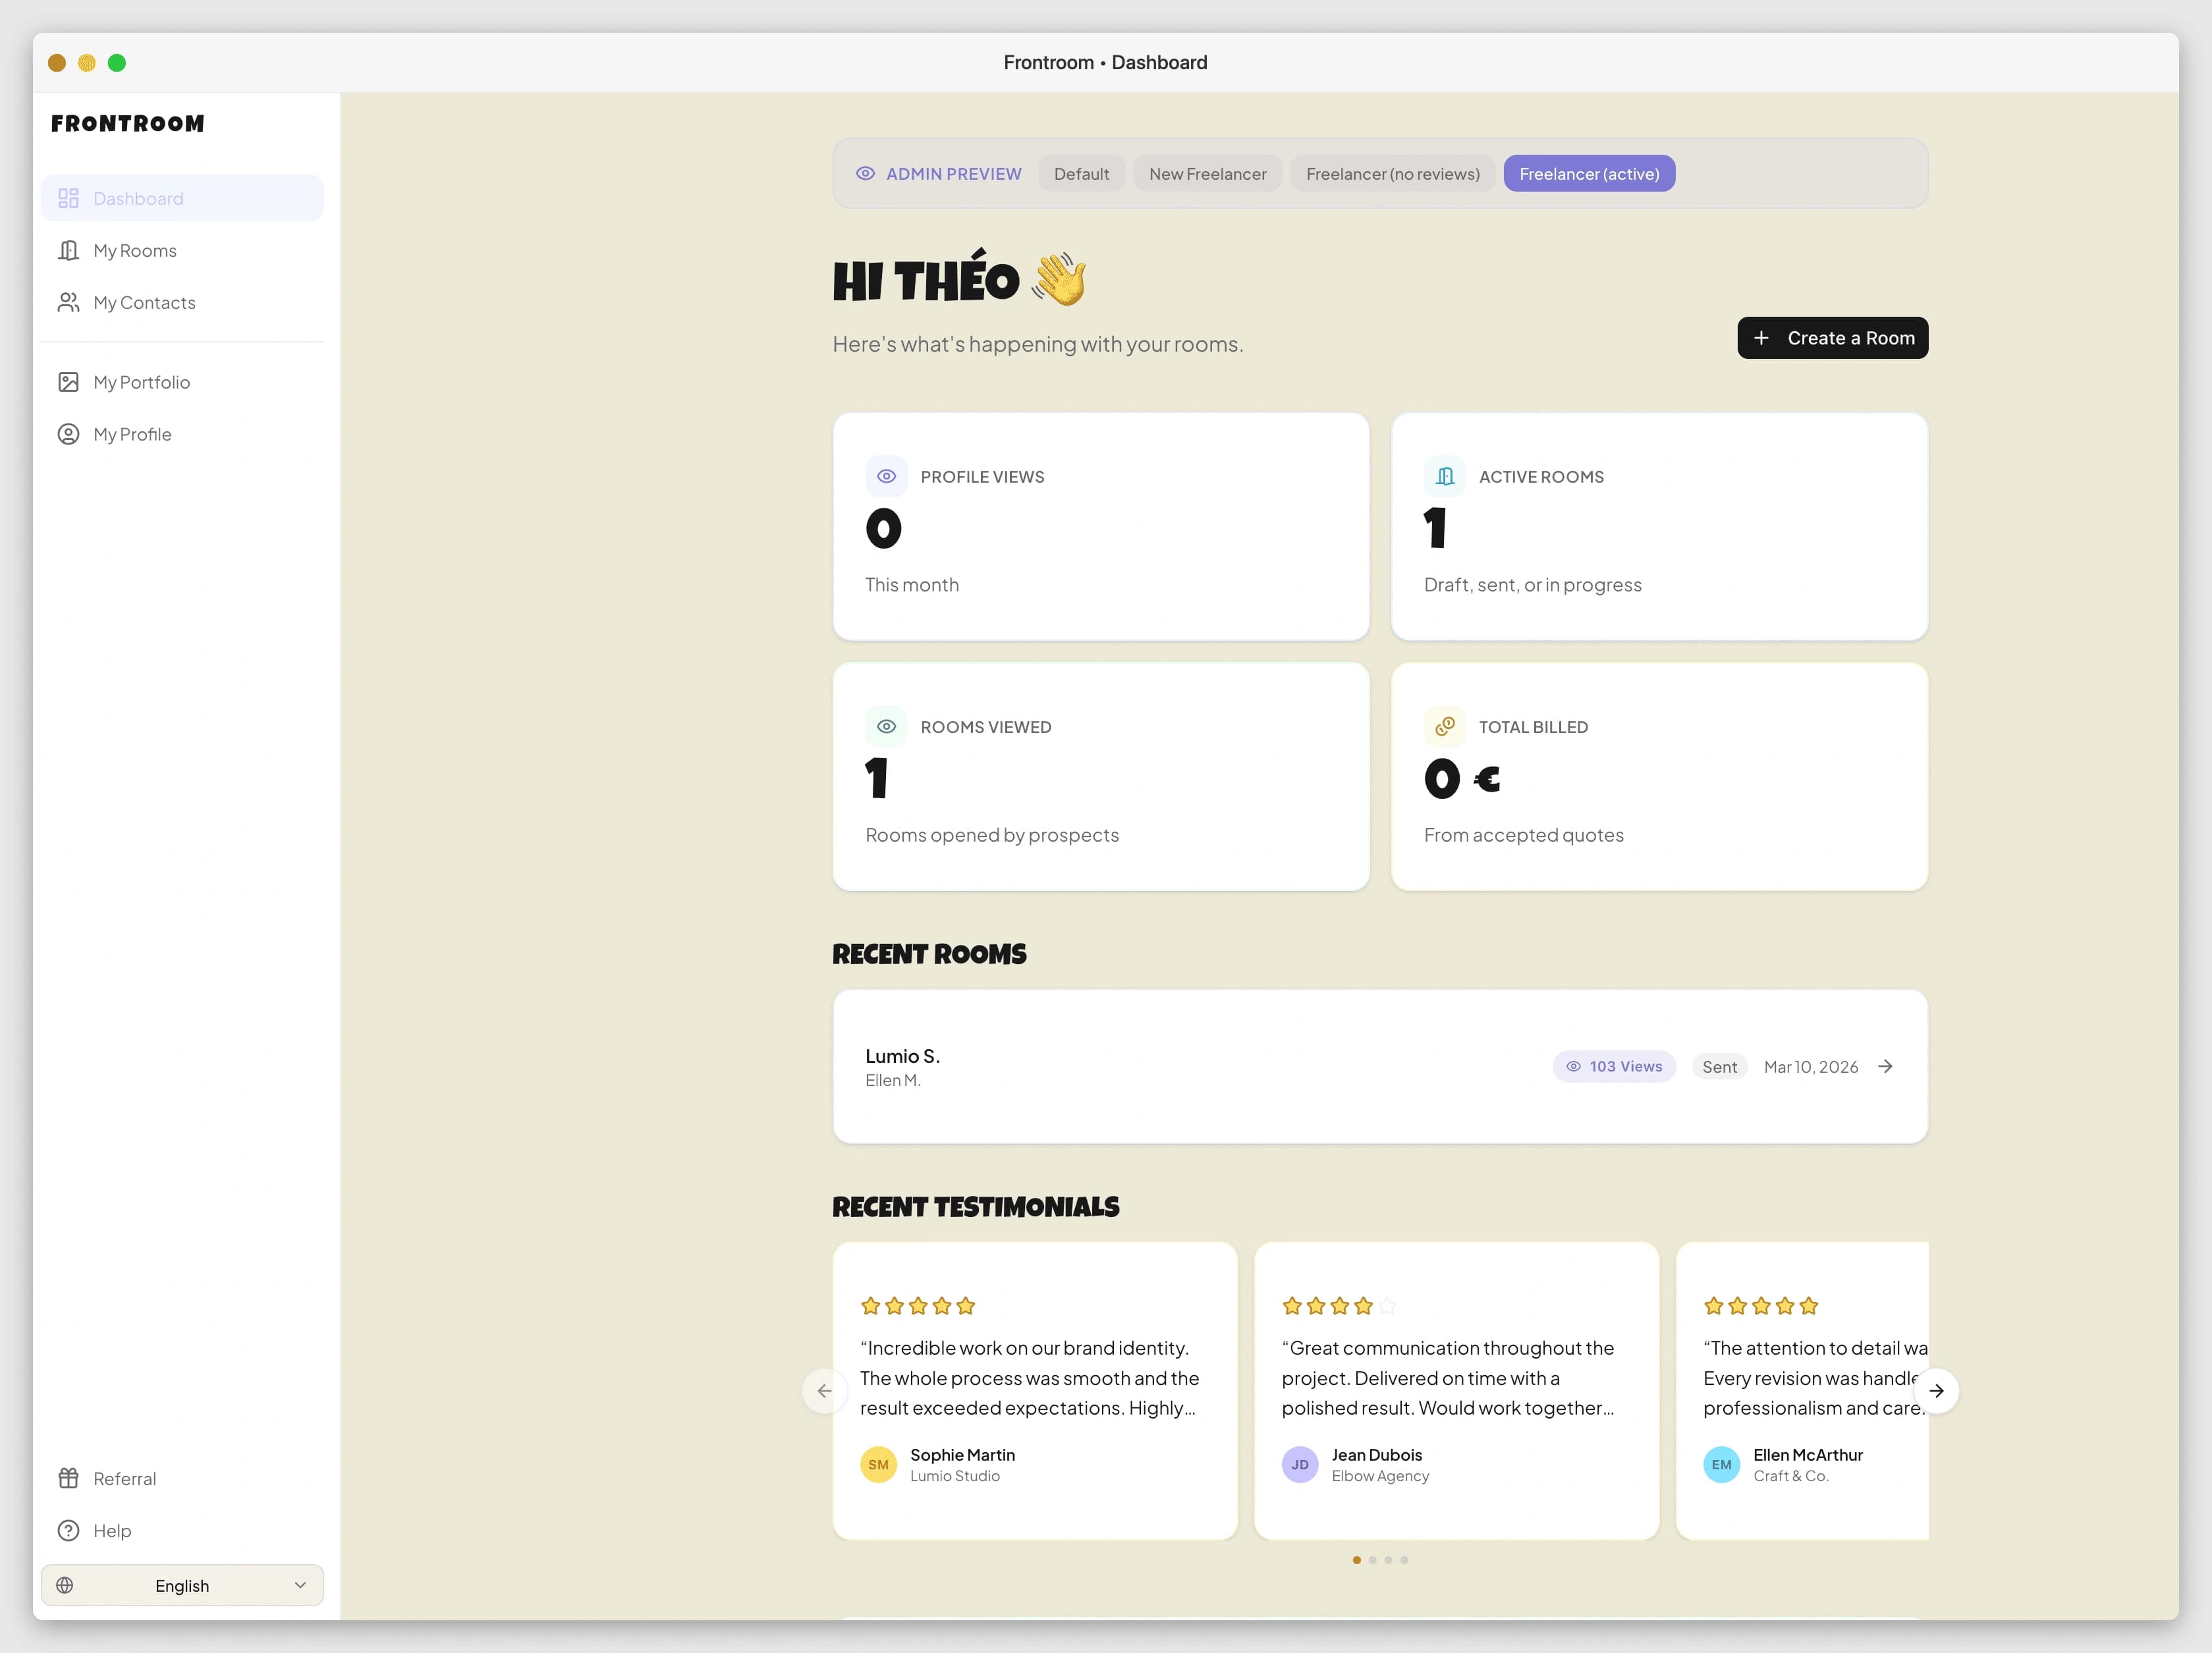Show next testimonials with right arrow
This screenshot has width=2212, height=1653.
point(1936,1391)
